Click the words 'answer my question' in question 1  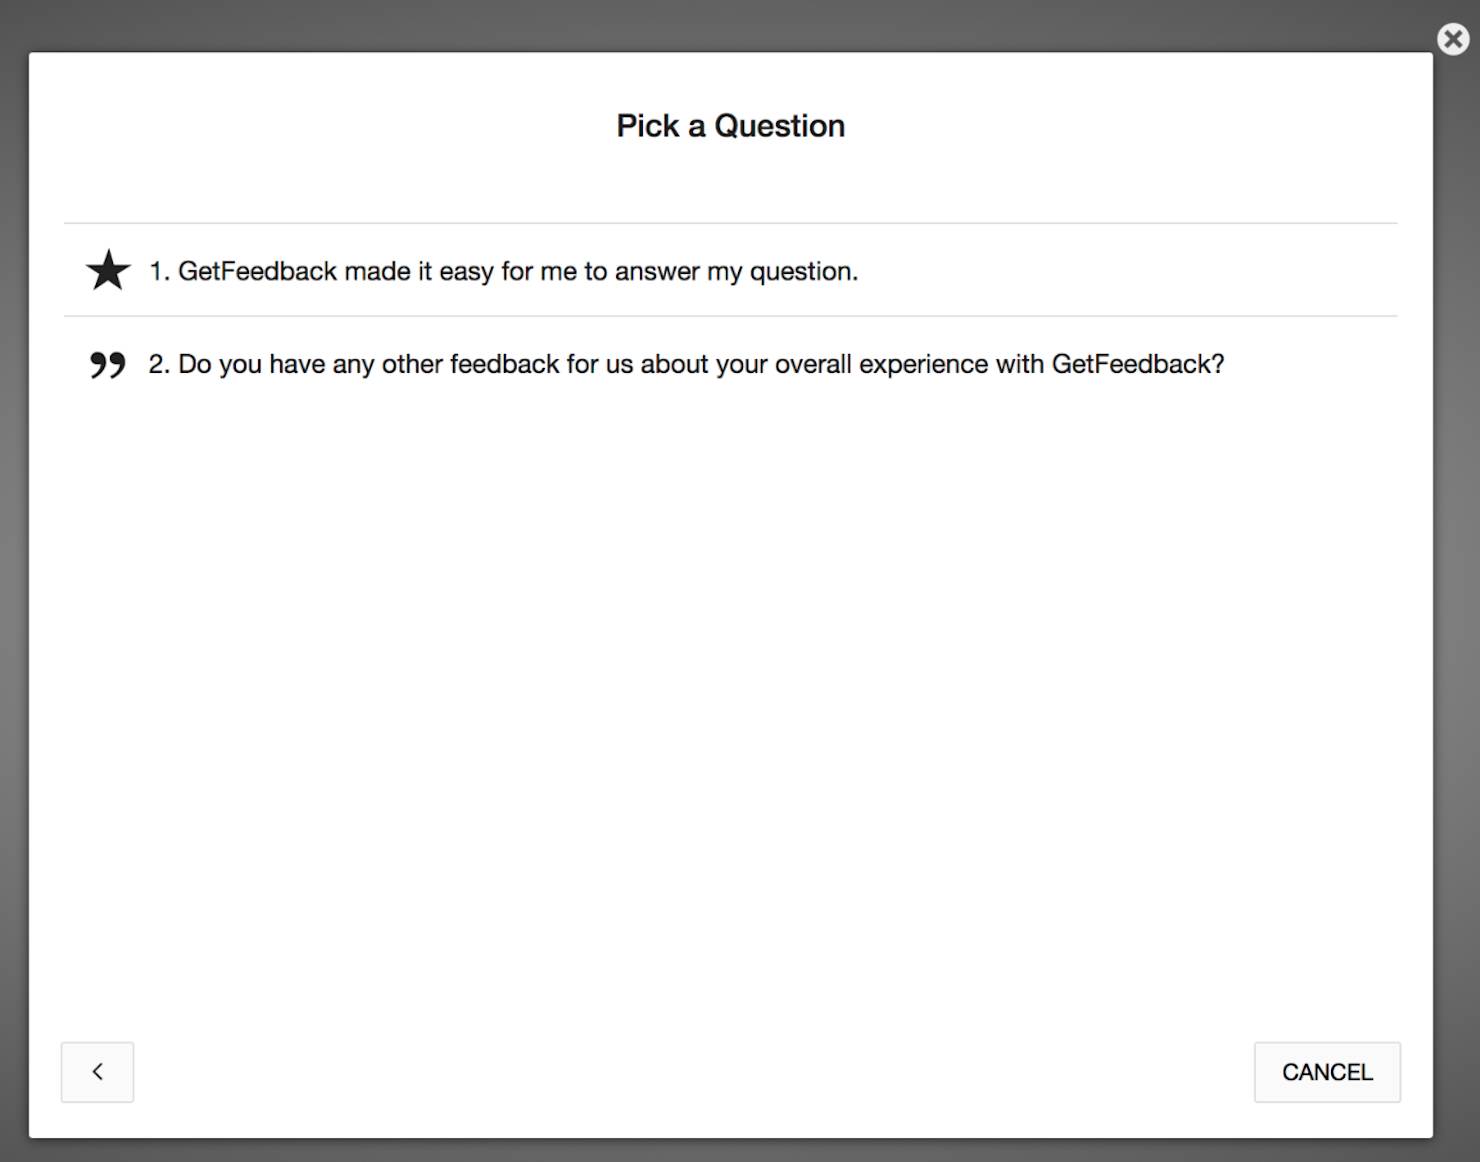[x=735, y=272]
